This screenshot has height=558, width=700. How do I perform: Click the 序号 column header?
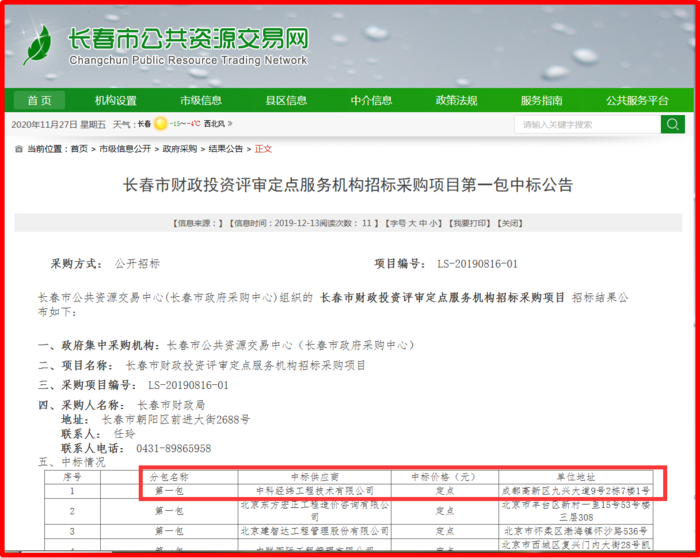click(x=72, y=477)
